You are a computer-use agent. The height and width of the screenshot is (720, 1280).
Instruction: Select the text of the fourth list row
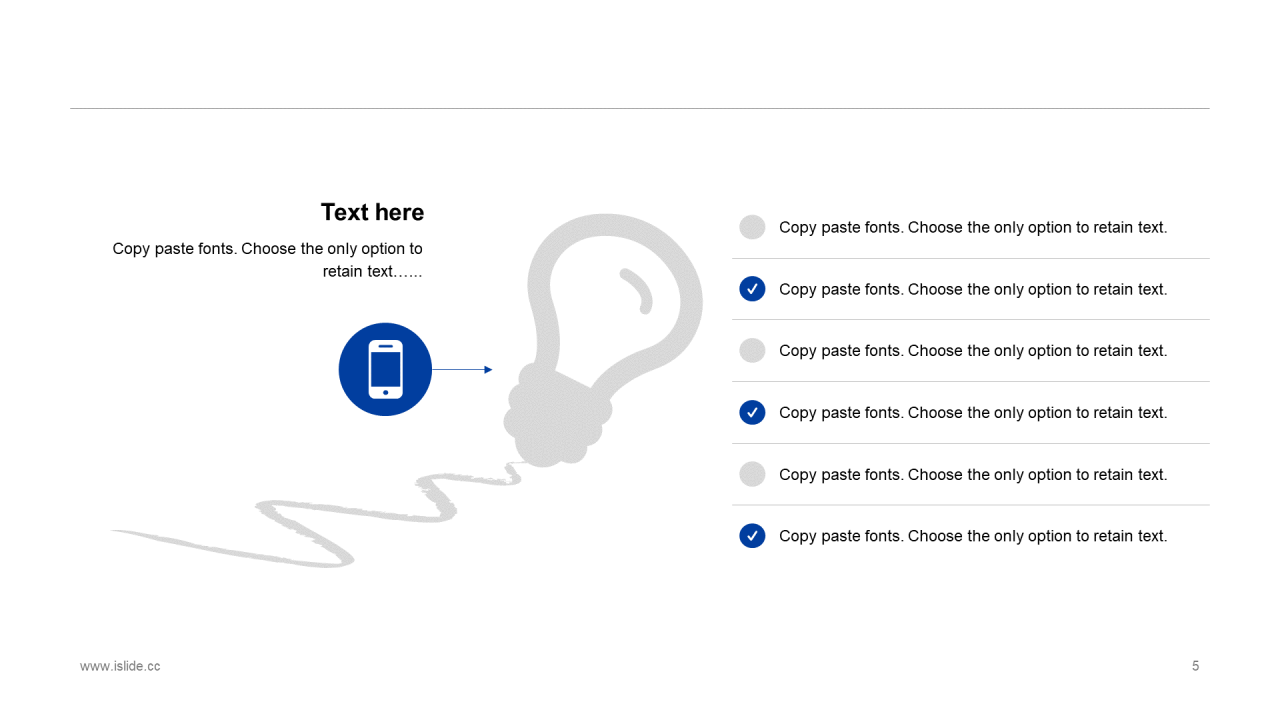click(973, 412)
